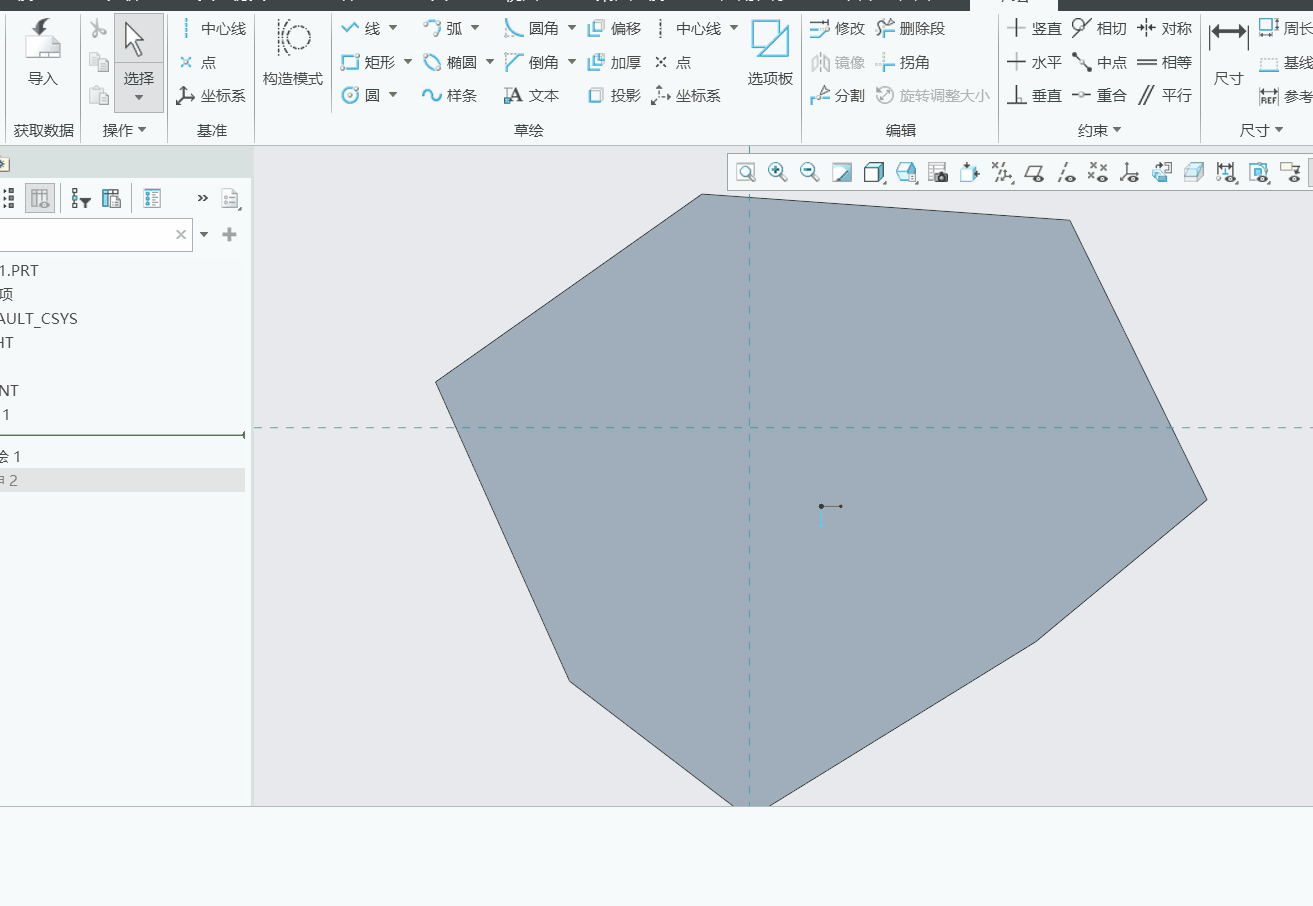Click the 基准 group 中心线 centerline tool
The image size is (1313, 906).
click(212, 28)
